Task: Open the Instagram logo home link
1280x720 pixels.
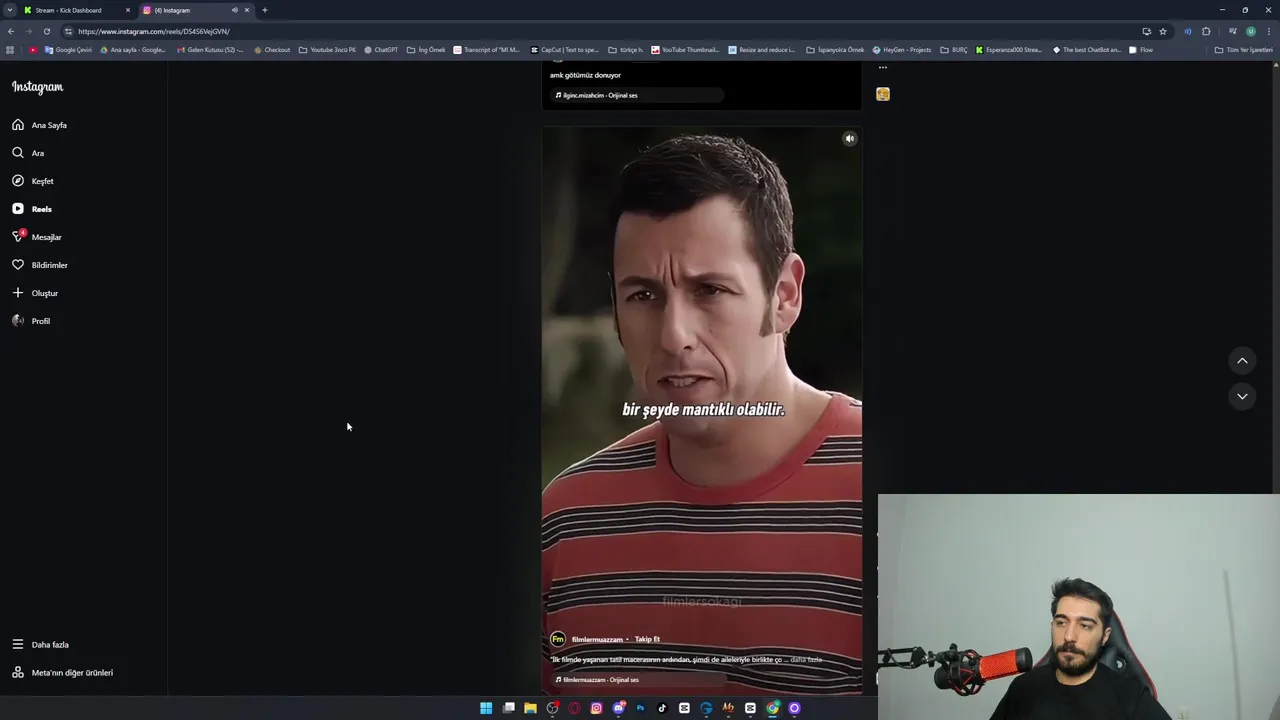Action: pos(37,87)
